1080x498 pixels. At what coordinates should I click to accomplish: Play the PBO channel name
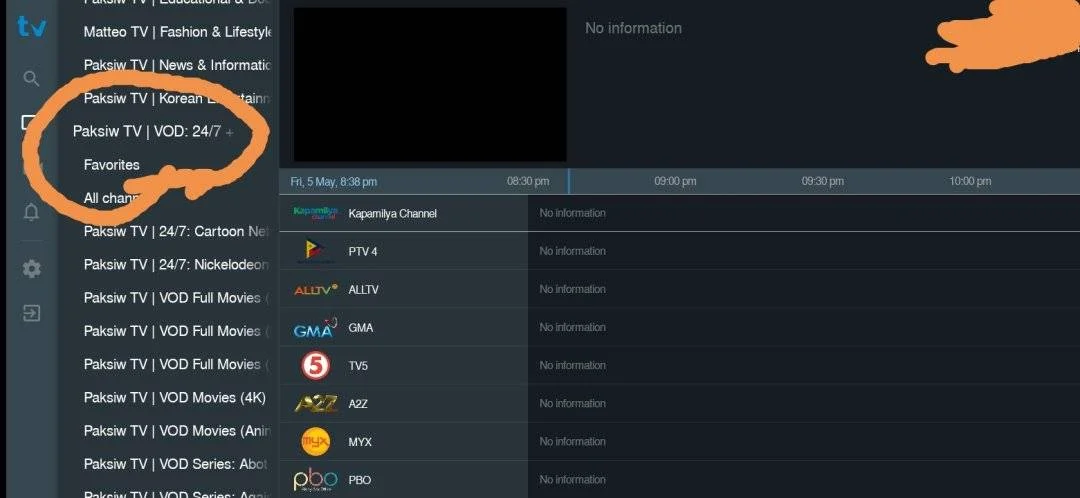click(360, 480)
